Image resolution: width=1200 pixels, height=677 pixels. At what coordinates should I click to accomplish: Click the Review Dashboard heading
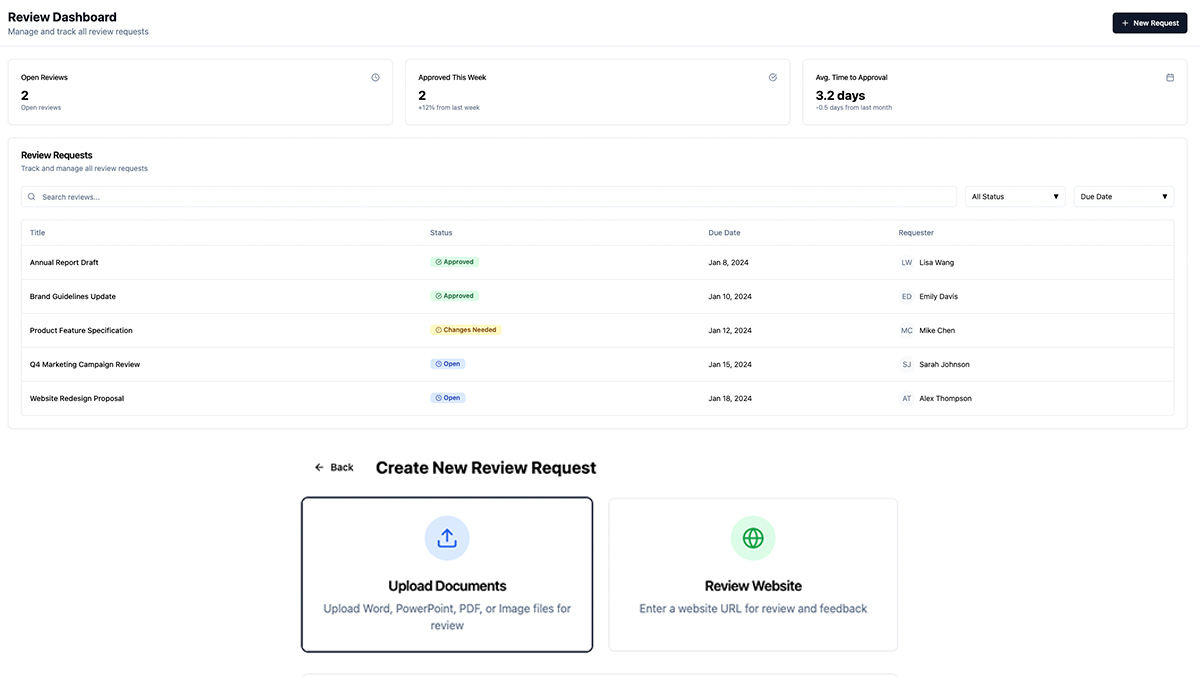coord(62,17)
